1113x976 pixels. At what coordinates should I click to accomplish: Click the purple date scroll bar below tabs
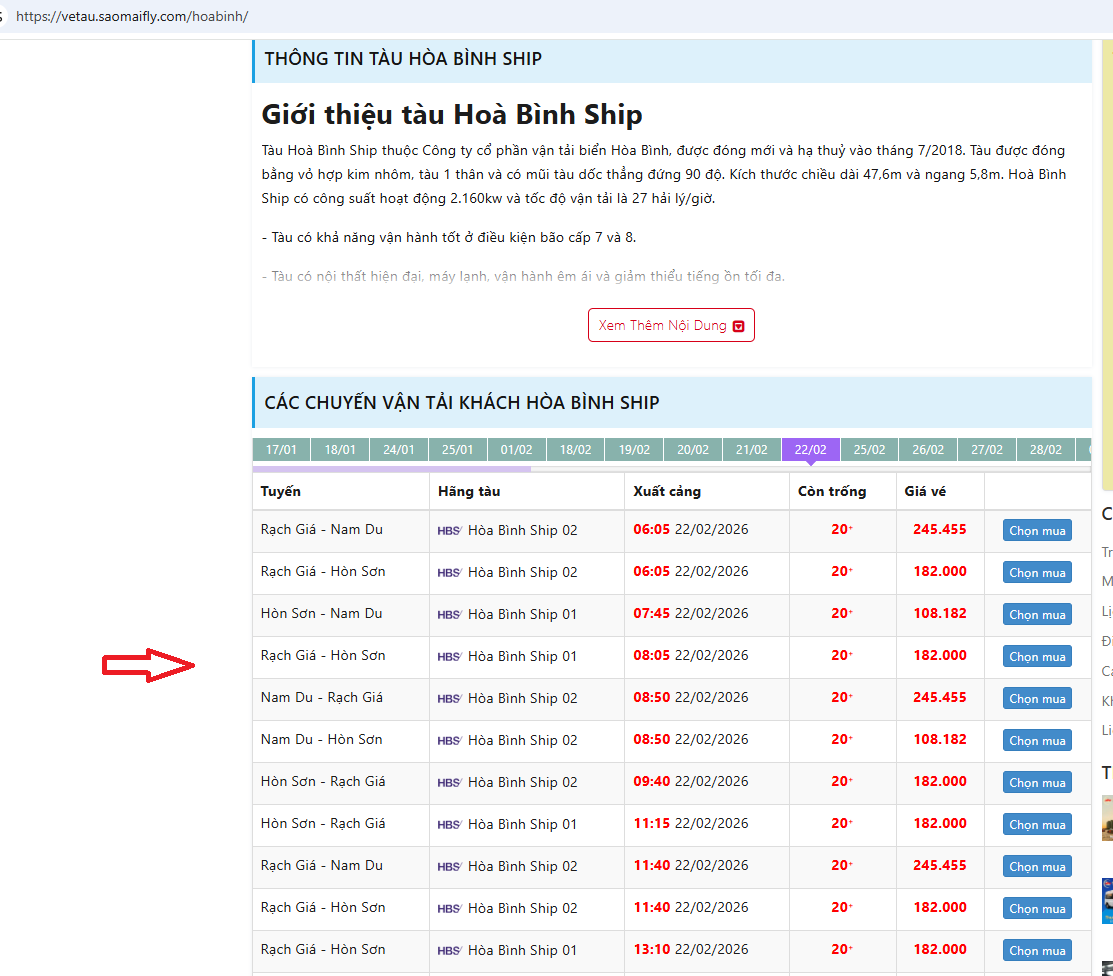click(x=391, y=468)
